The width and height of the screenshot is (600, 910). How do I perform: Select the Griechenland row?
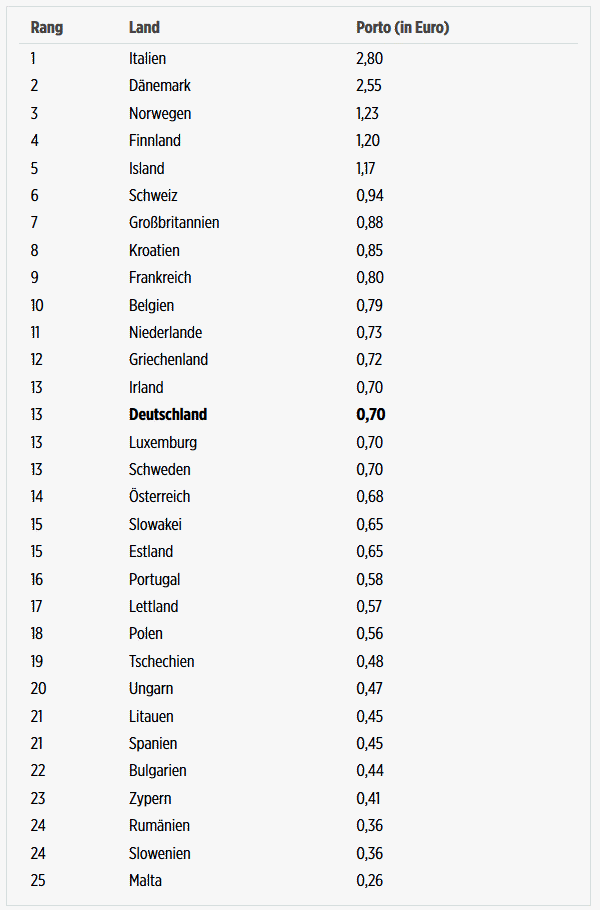(298, 359)
